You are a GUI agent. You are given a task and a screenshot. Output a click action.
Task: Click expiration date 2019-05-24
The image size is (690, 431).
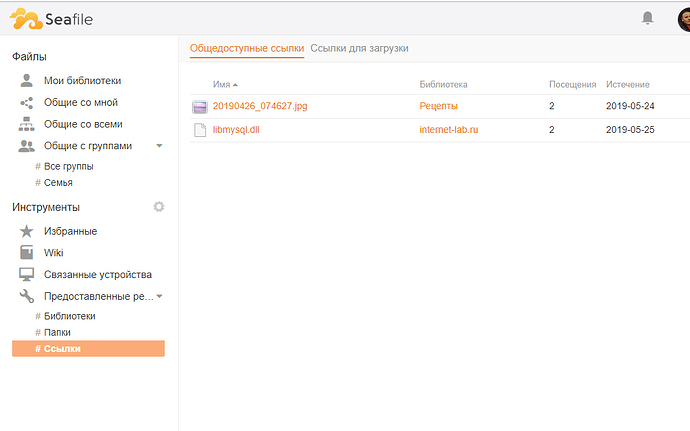[x=630, y=106]
